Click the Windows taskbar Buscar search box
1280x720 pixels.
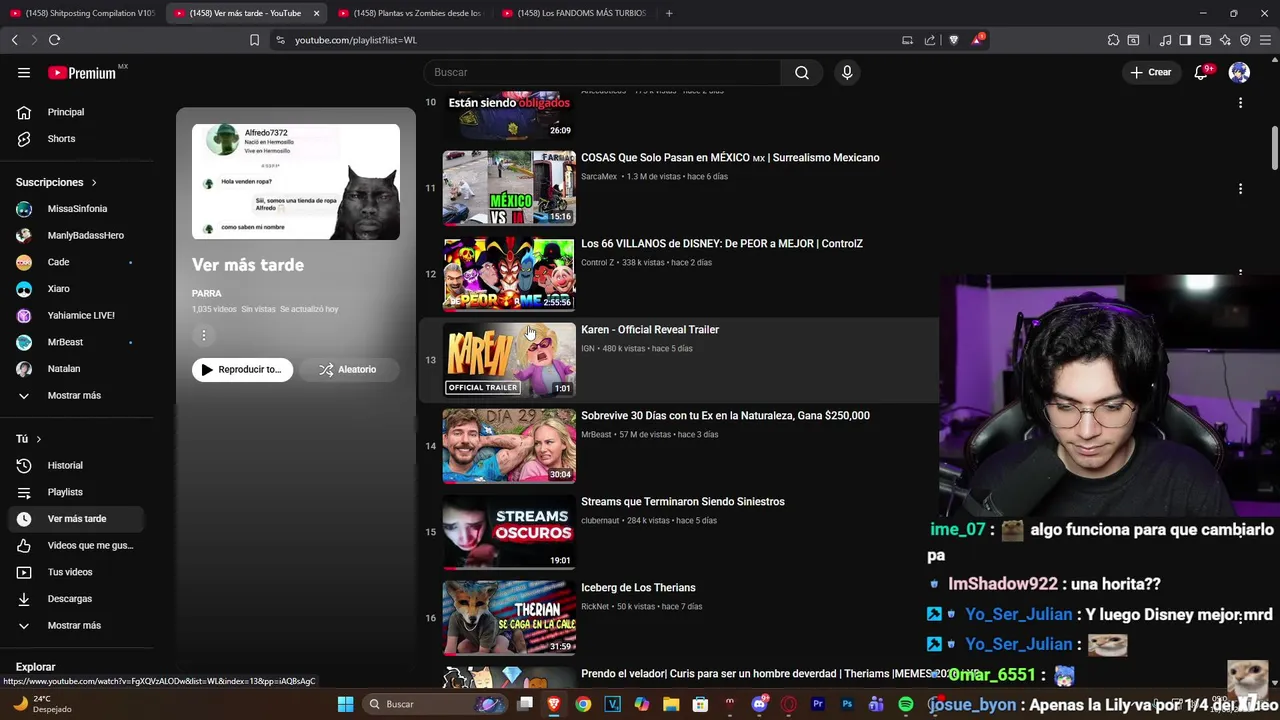[434, 704]
